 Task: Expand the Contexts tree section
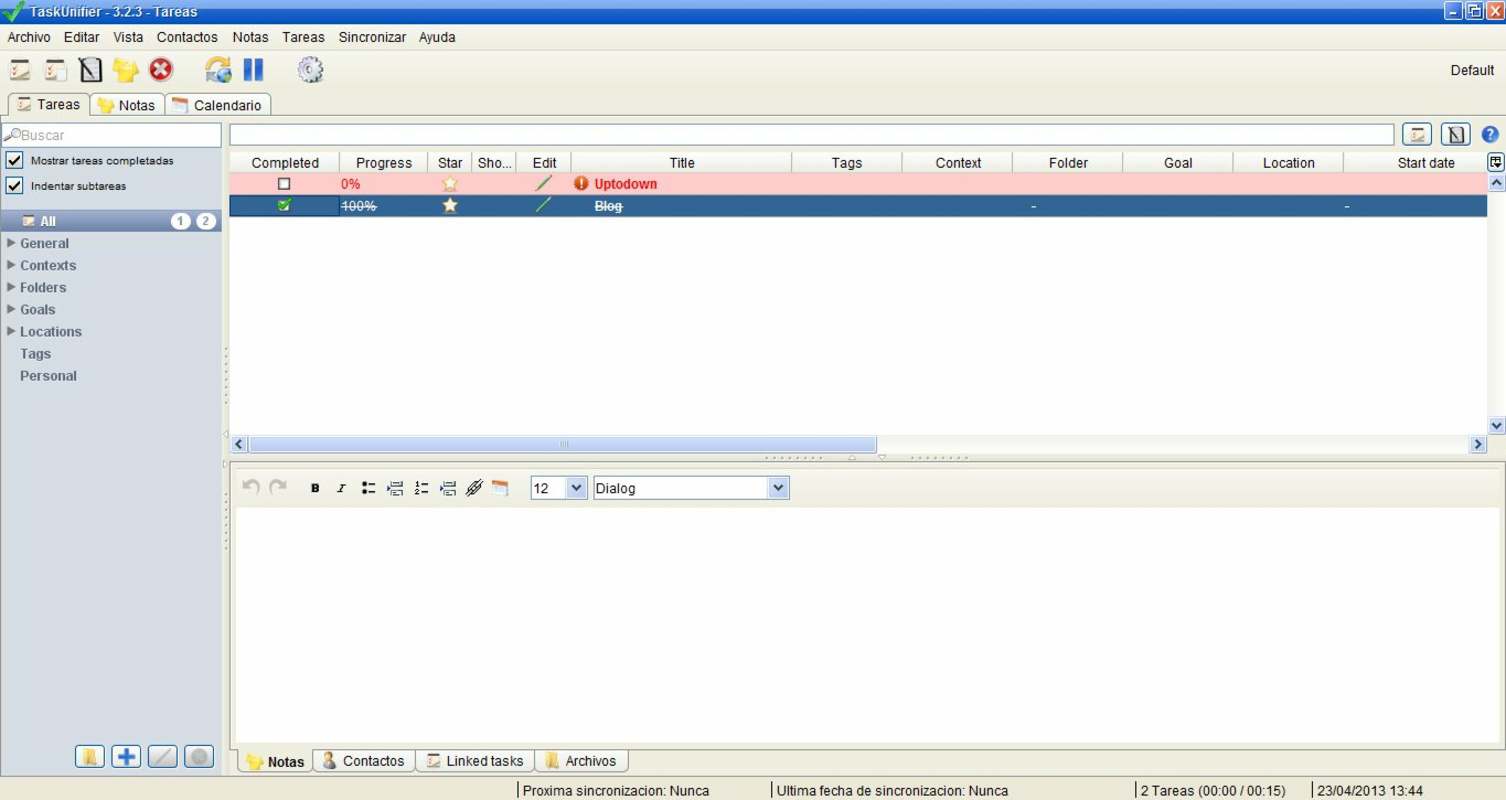11,265
